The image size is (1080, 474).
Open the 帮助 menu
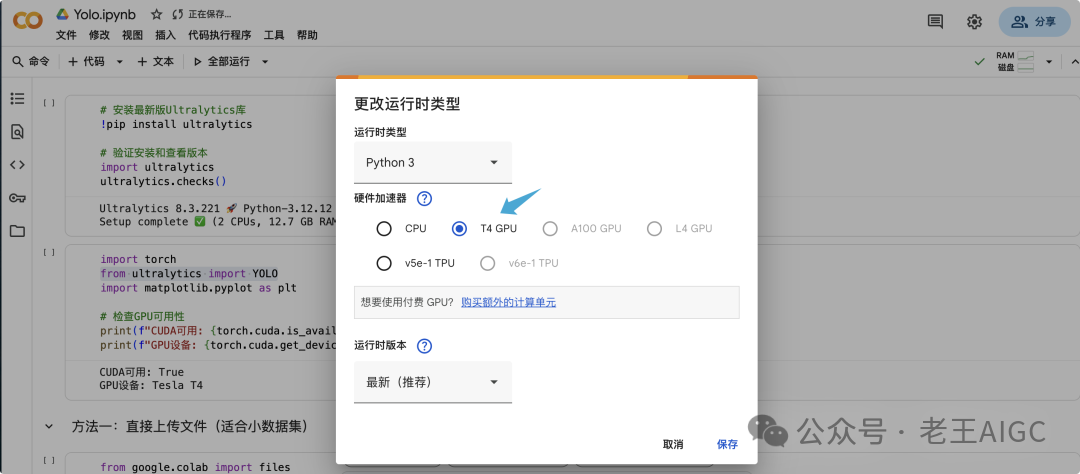pos(307,35)
